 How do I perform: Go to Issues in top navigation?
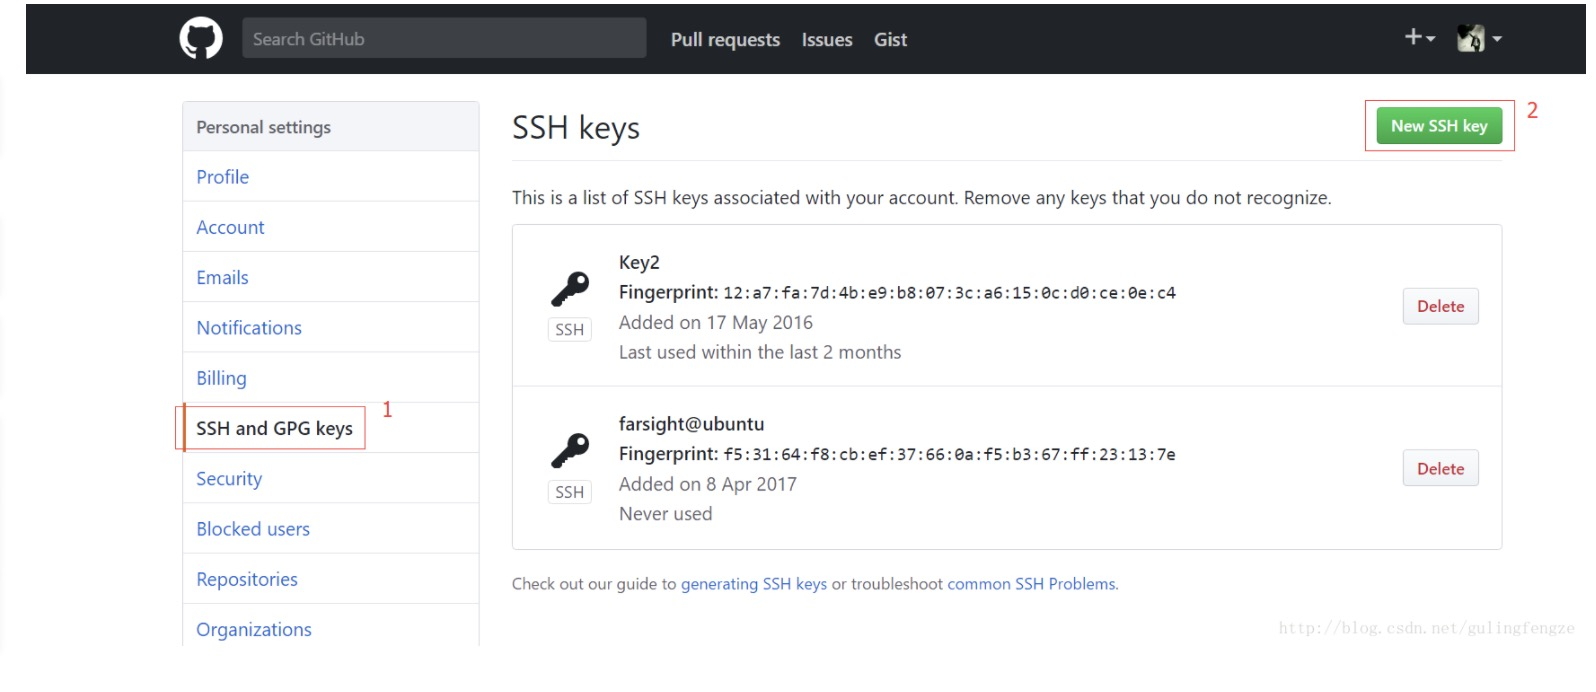point(827,40)
